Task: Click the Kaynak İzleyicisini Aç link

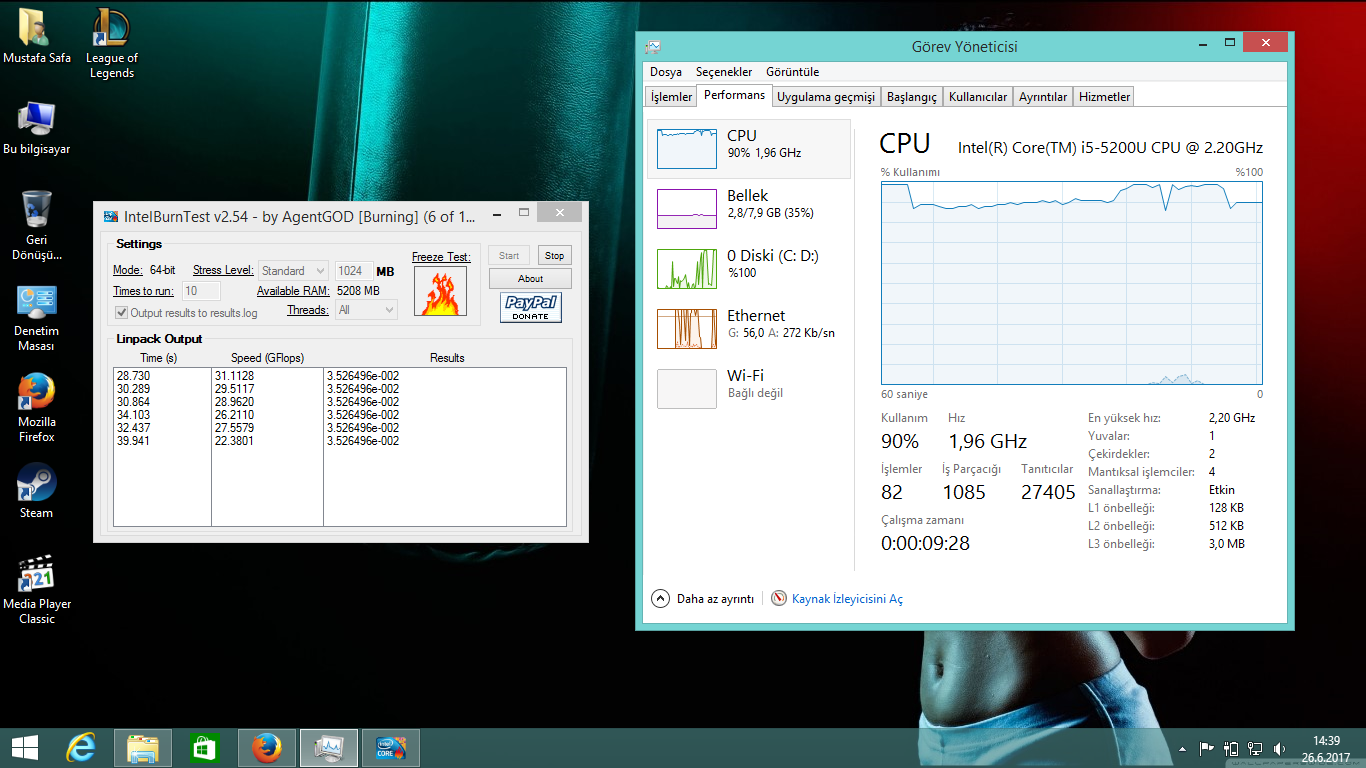Action: coord(846,599)
